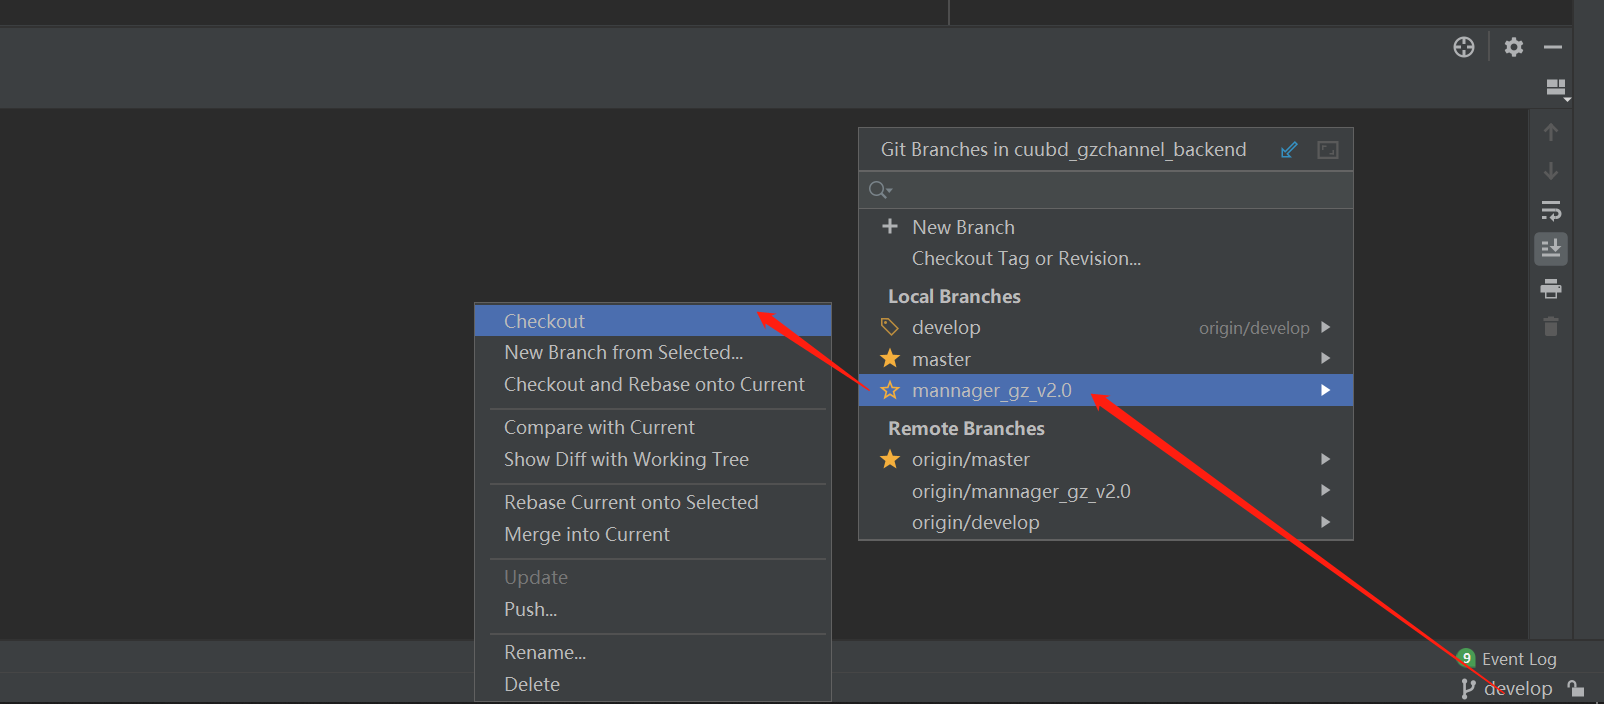Click the trash clear-all icon in the side toolbar
1604x704 pixels.
point(1551,327)
